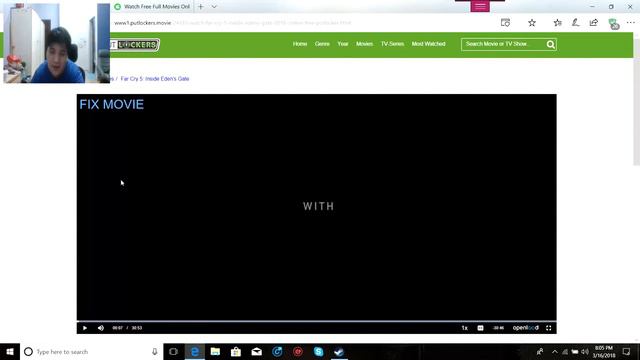The width and height of the screenshot is (640, 360).
Task: Open the reading view icon
Action: point(505,23)
